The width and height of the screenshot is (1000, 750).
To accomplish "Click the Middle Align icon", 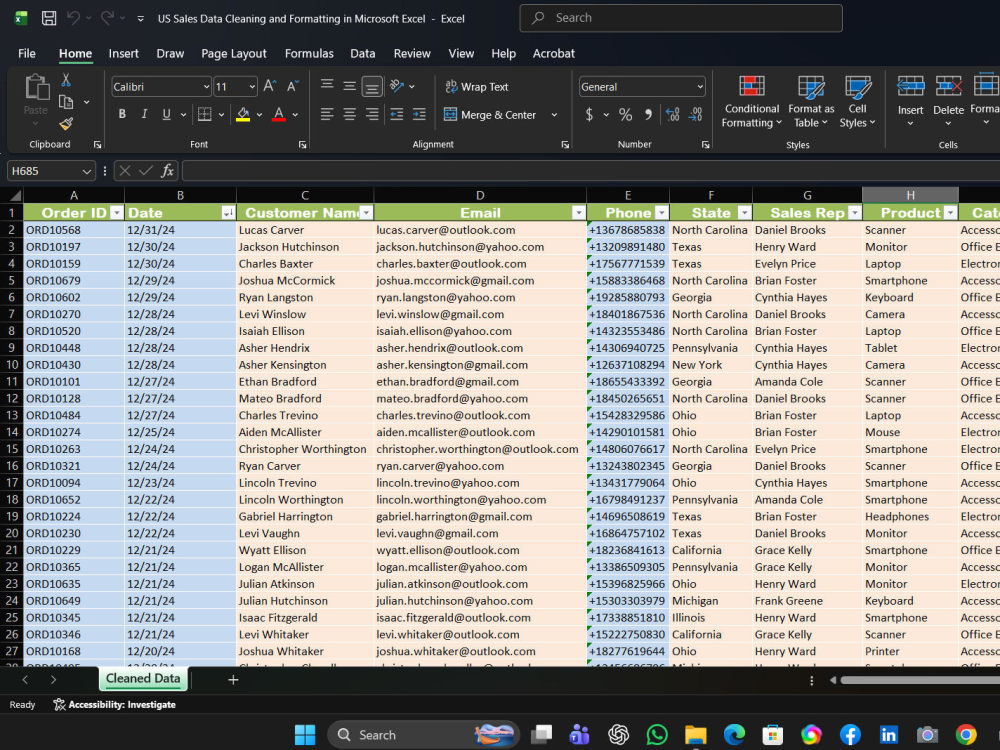I will point(349,85).
